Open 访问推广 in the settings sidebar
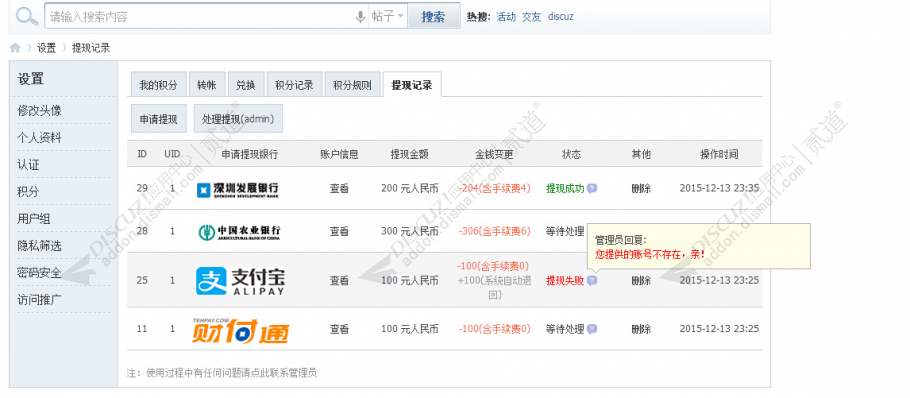The image size is (910, 398). click(x=39, y=300)
